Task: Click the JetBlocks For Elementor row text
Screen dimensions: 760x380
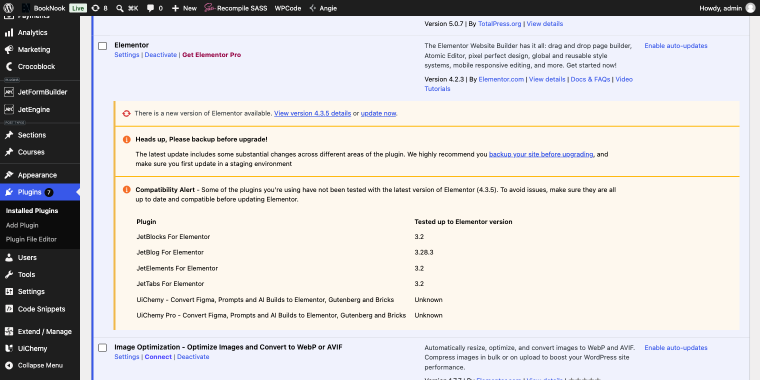Action: (x=173, y=237)
